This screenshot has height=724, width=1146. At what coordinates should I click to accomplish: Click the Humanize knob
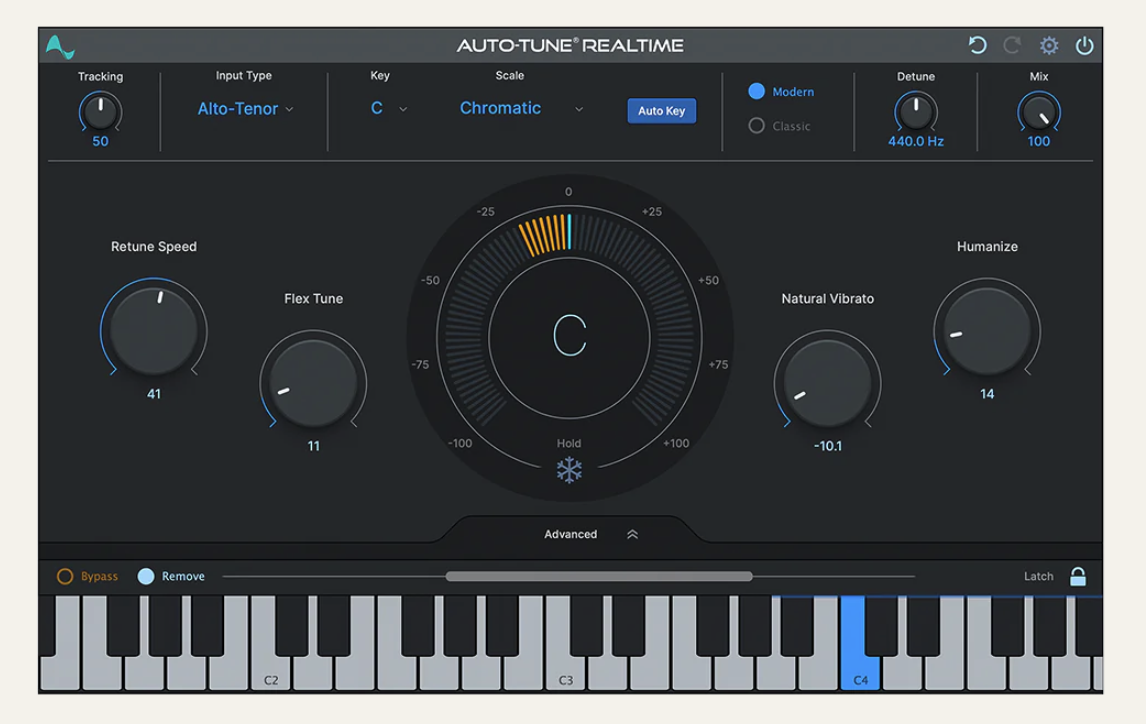[x=987, y=330]
